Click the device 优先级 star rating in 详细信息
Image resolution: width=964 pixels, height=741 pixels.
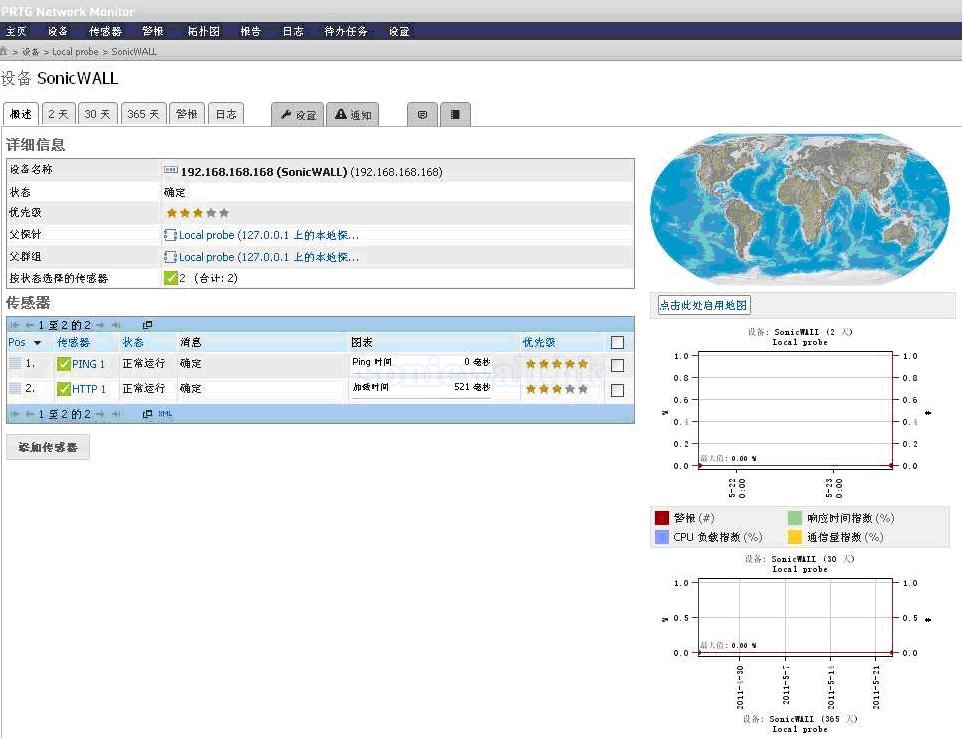point(197,213)
